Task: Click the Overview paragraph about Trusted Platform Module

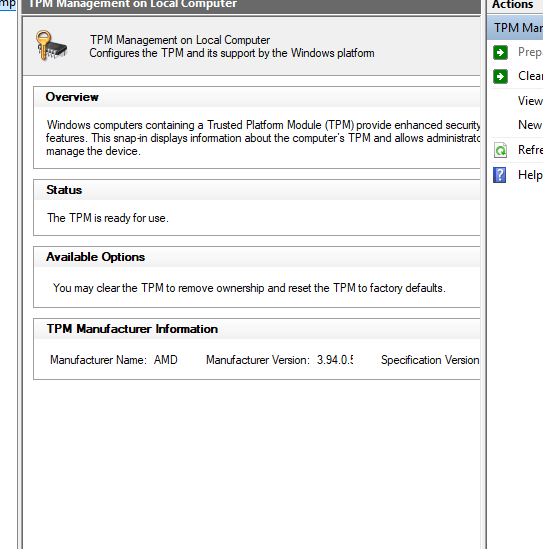Action: pos(263,138)
